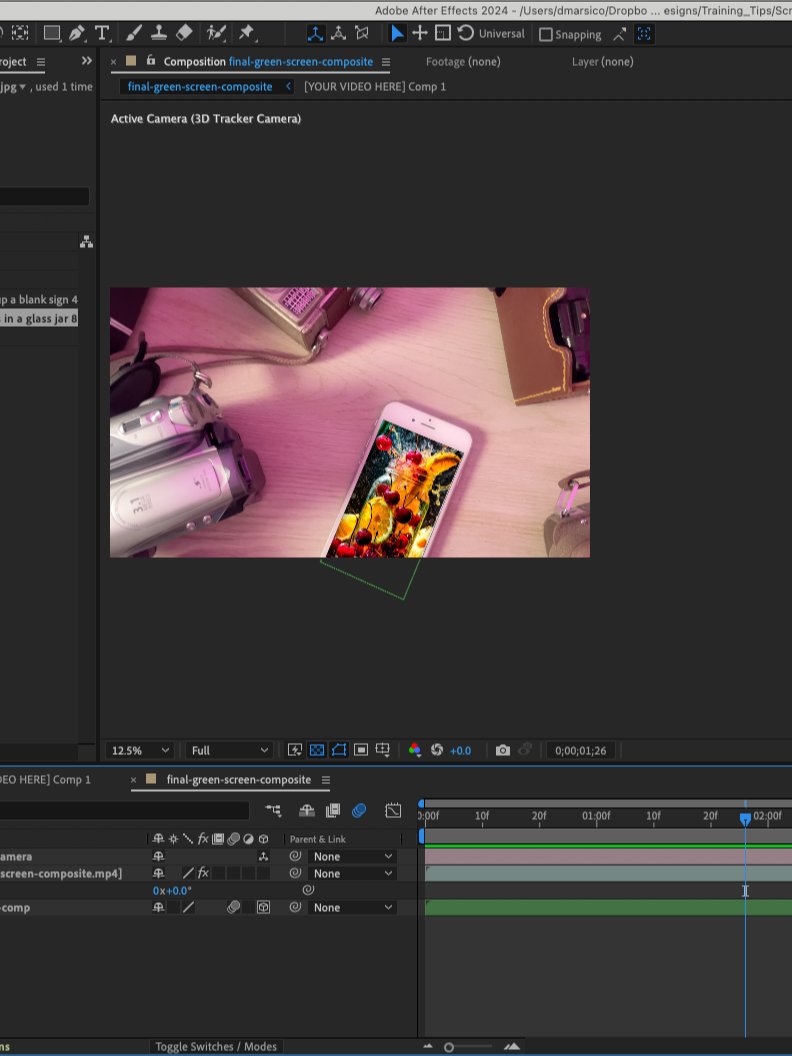This screenshot has height=1056, width=792.
Task: Adjust the timeline zoom slider
Action: pyautogui.click(x=470, y=1047)
